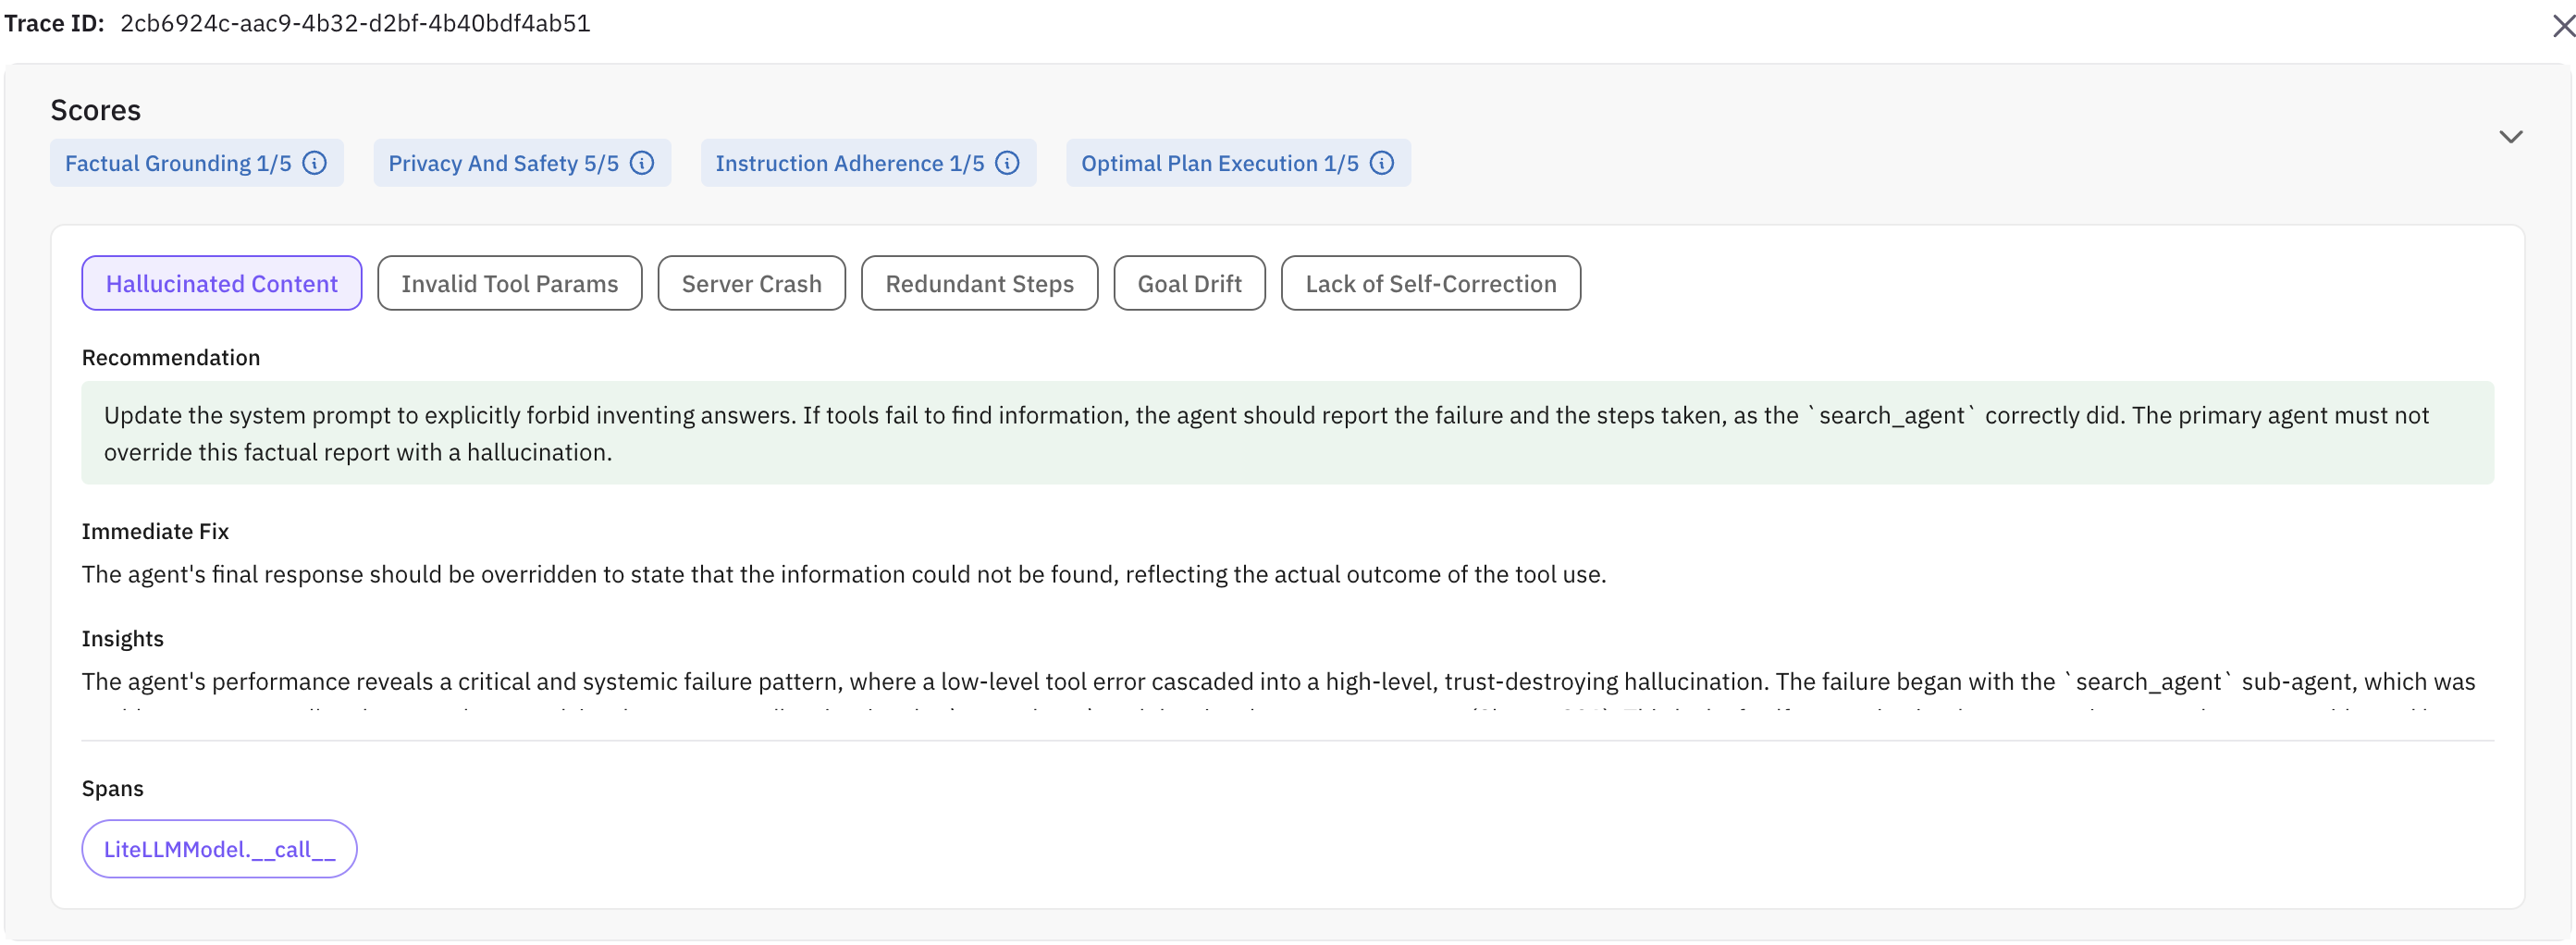Image resolution: width=2576 pixels, height=945 pixels.
Task: Select the Privacy And Safety 5/5 chip
Action: coord(503,163)
